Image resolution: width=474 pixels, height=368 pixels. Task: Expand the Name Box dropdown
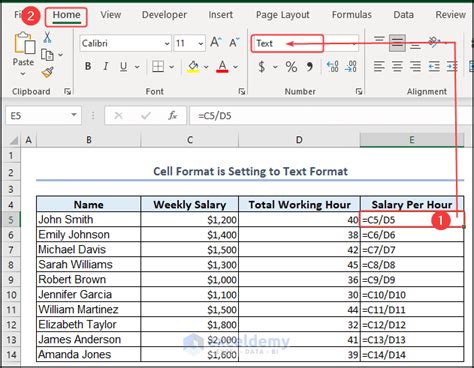[x=74, y=115]
